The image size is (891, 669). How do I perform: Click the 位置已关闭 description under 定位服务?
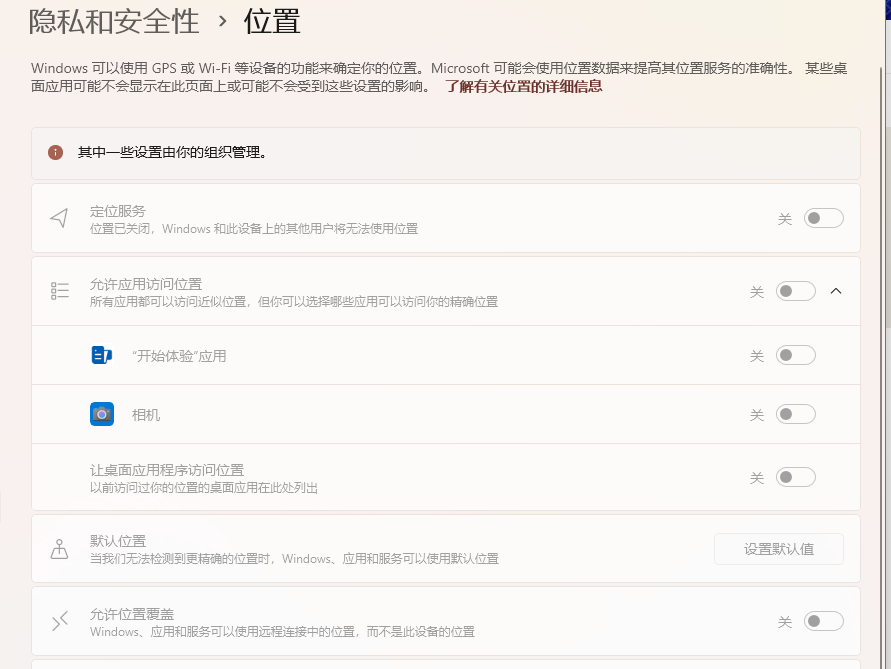254,228
